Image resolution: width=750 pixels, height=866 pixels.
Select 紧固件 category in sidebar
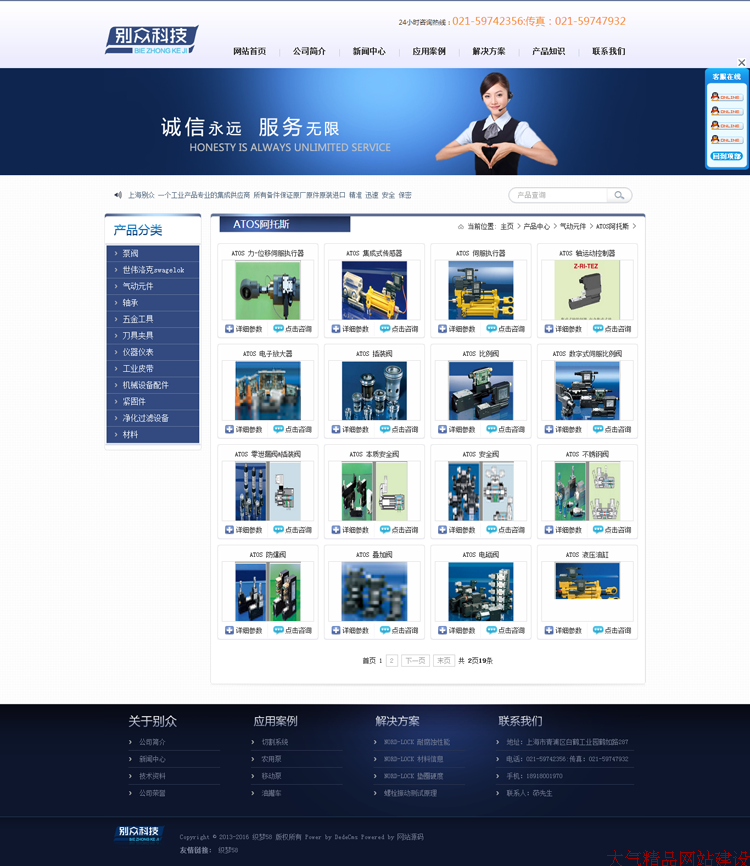[x=152, y=402]
